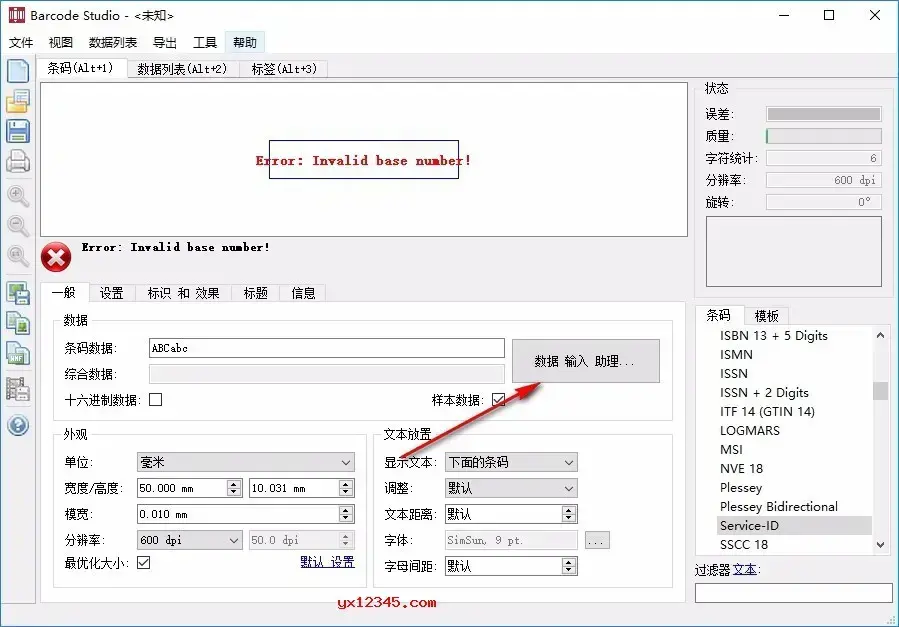Screen dimensions: 899x627
Task: Open the 标题 tab
Action: 255,293
